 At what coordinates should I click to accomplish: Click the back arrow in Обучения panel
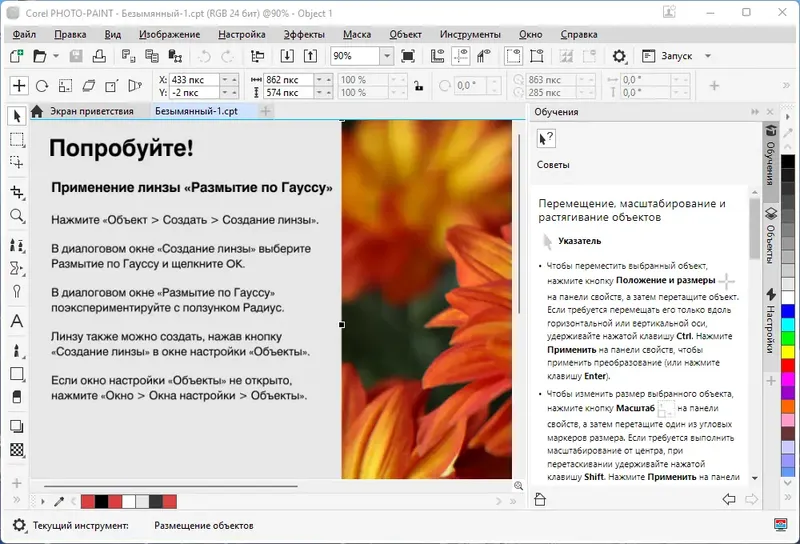point(729,499)
